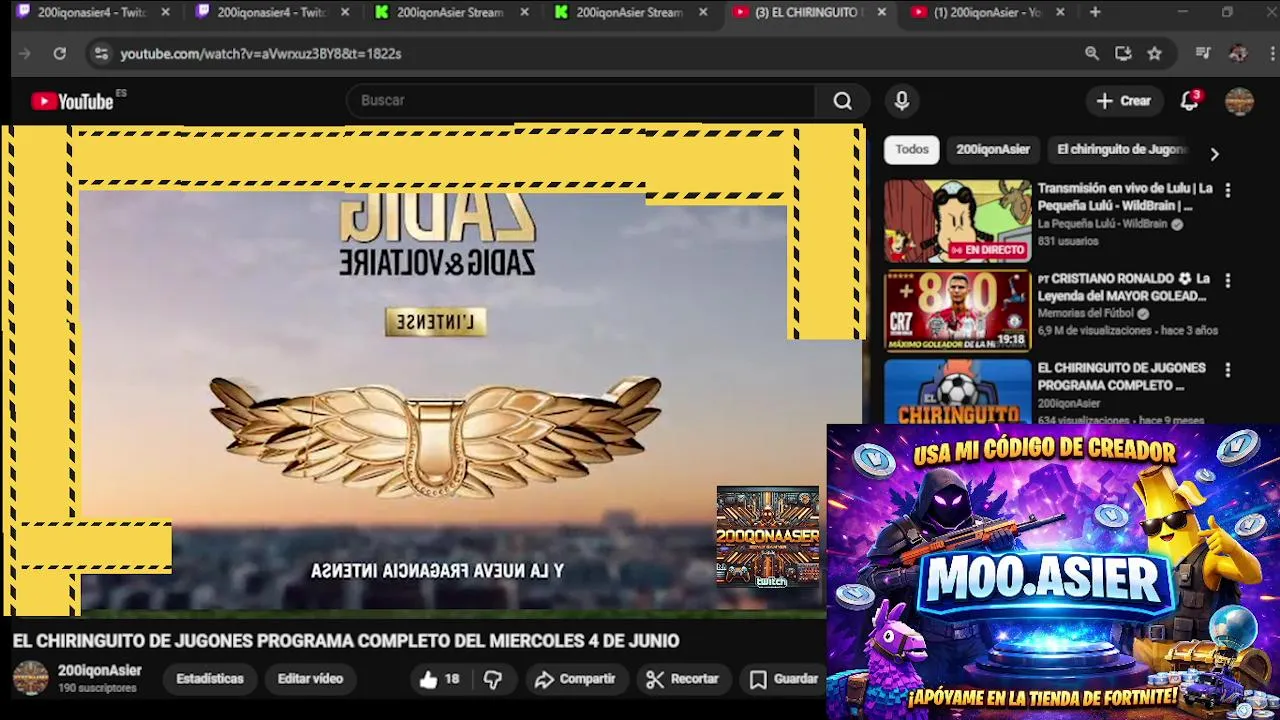1280x720 pixels.
Task: Click the Recortar clip button
Action: coord(683,679)
